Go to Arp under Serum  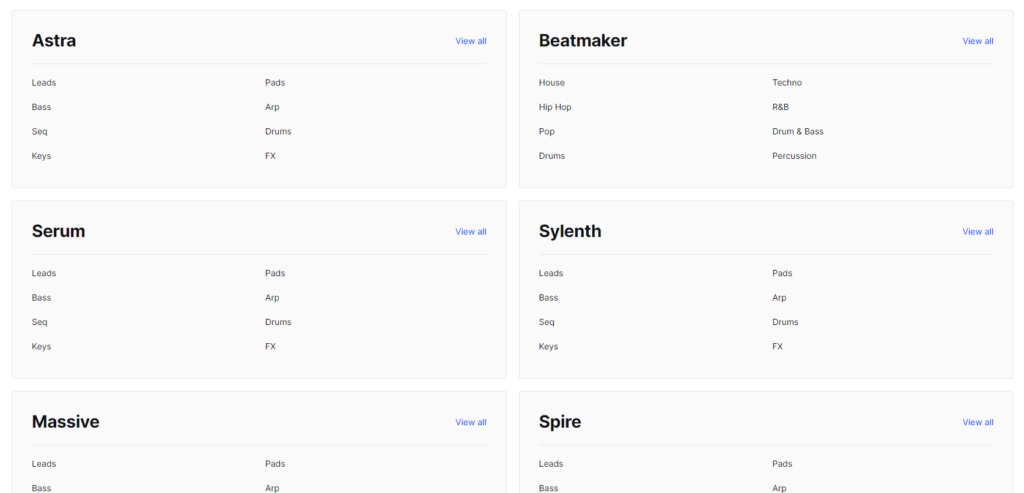click(272, 298)
